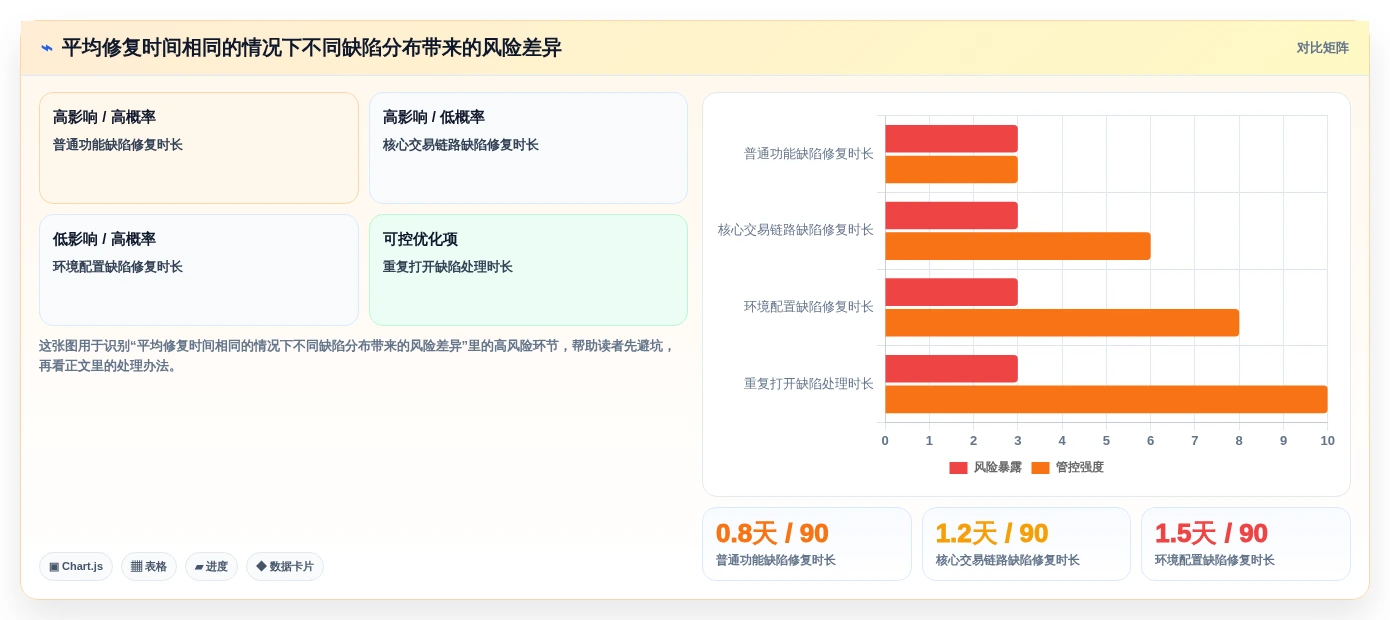Click the chart title 平均修复时间相同的情况下不同缺陷分布带来的风险差异
Viewport: 1390px width, 620px height.
(312, 48)
